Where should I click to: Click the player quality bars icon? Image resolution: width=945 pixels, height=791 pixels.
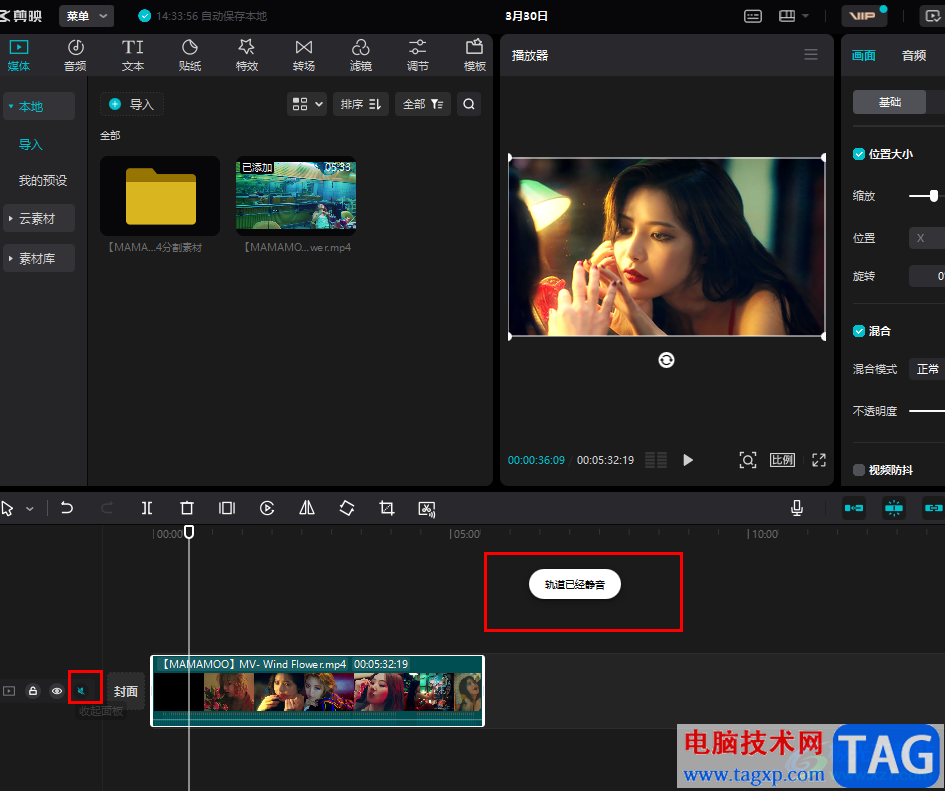click(656, 460)
